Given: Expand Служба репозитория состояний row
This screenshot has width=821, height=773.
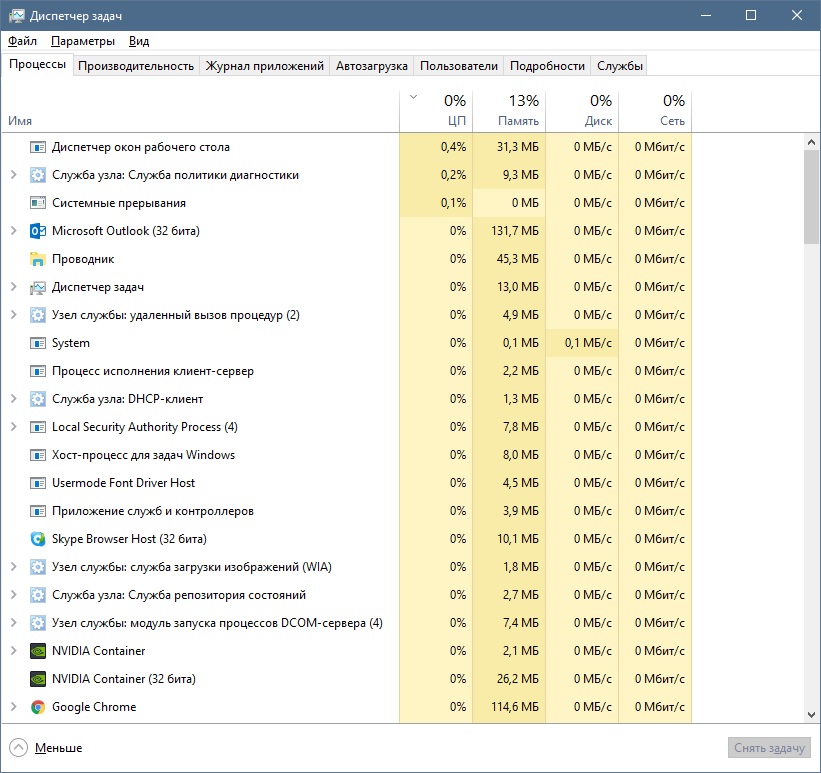Looking at the screenshot, I should point(14,595).
